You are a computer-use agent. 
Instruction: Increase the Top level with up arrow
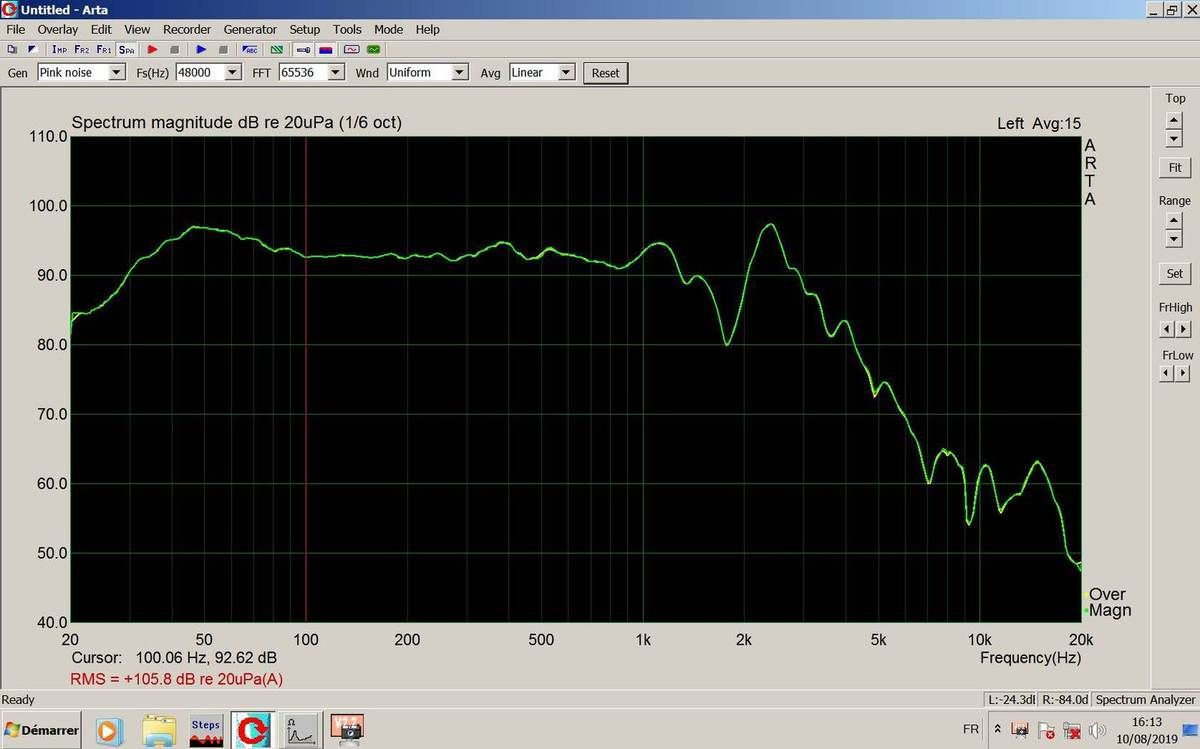point(1174,117)
